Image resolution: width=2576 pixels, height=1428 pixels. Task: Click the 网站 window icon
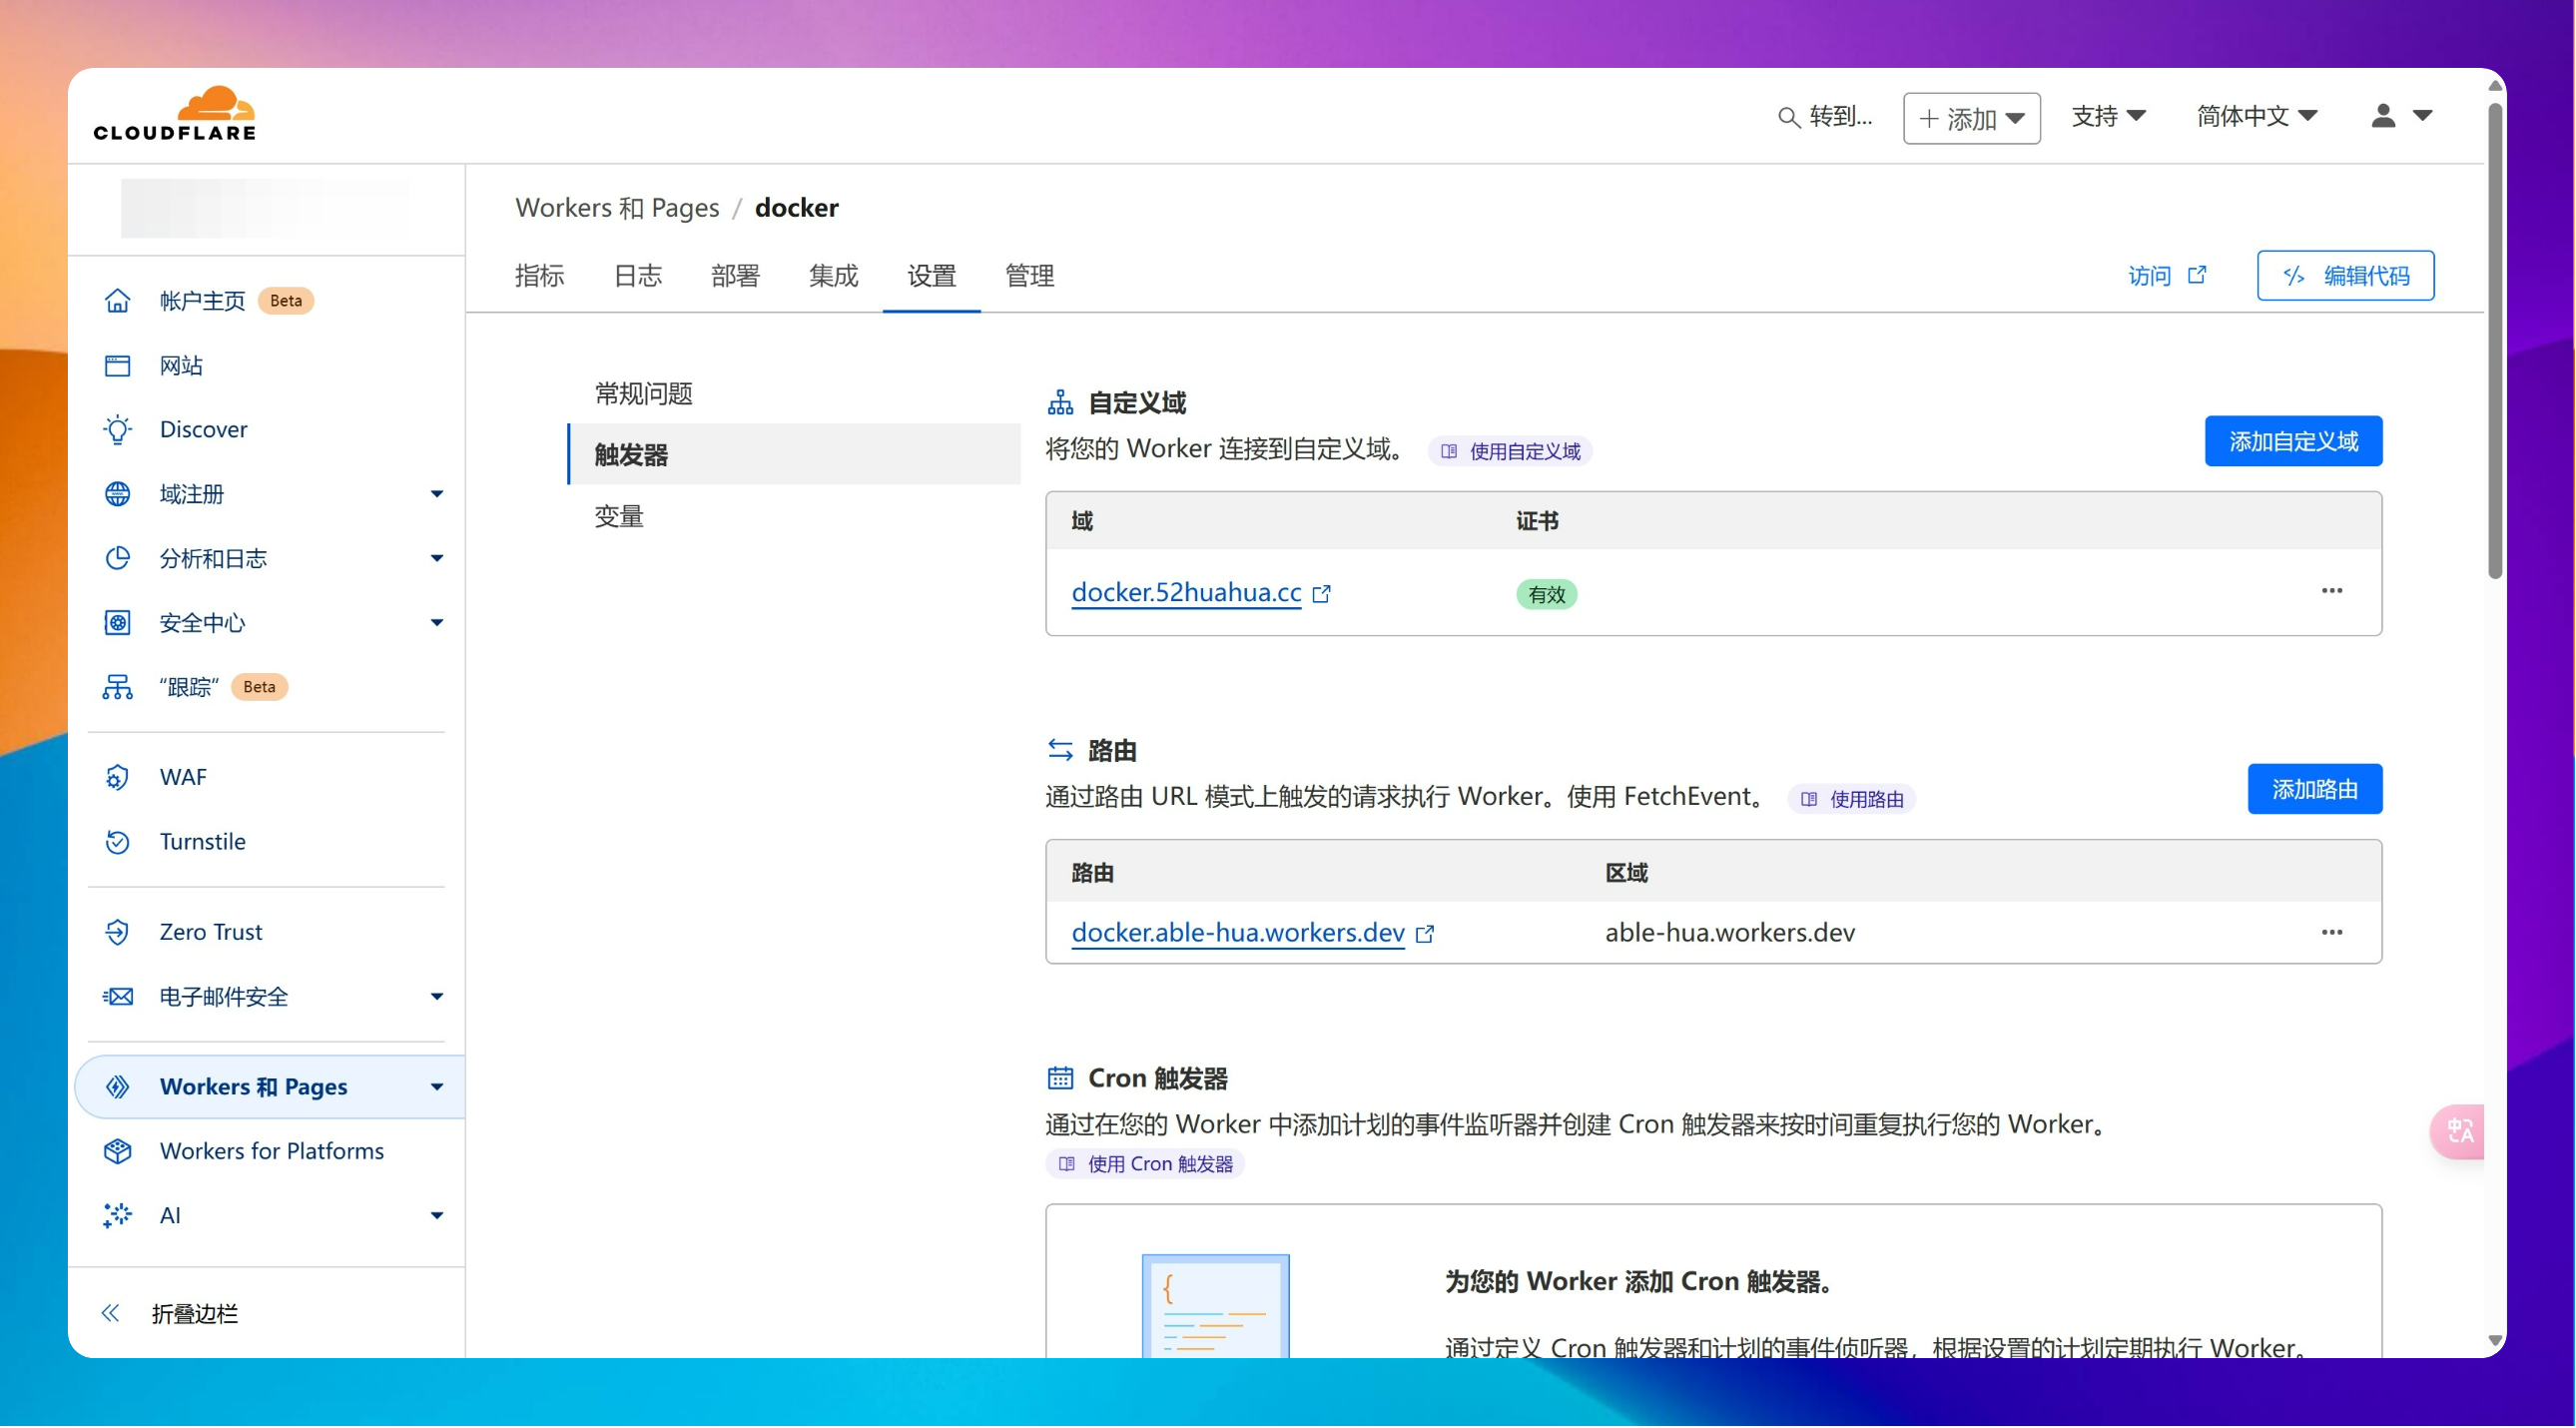point(117,365)
